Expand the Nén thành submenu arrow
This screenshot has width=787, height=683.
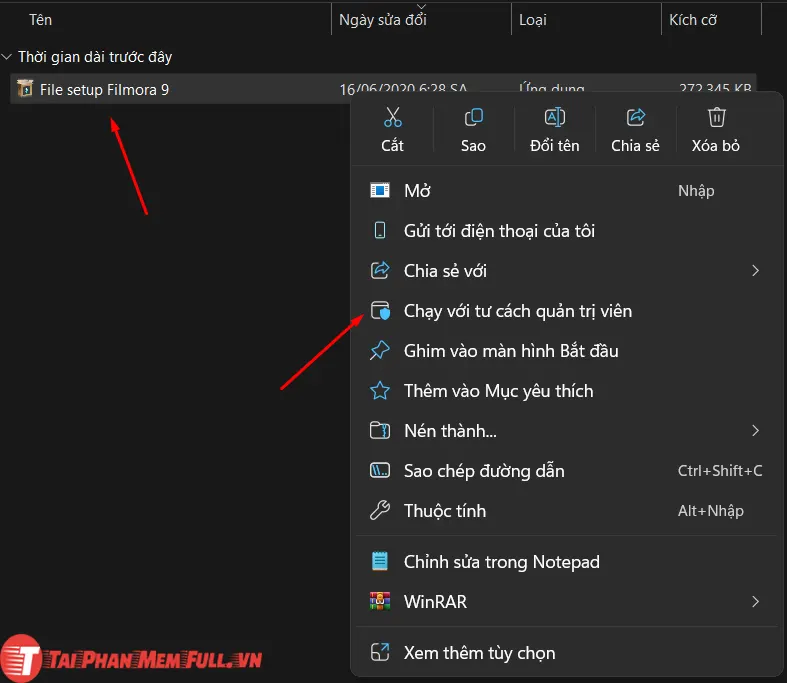755,431
